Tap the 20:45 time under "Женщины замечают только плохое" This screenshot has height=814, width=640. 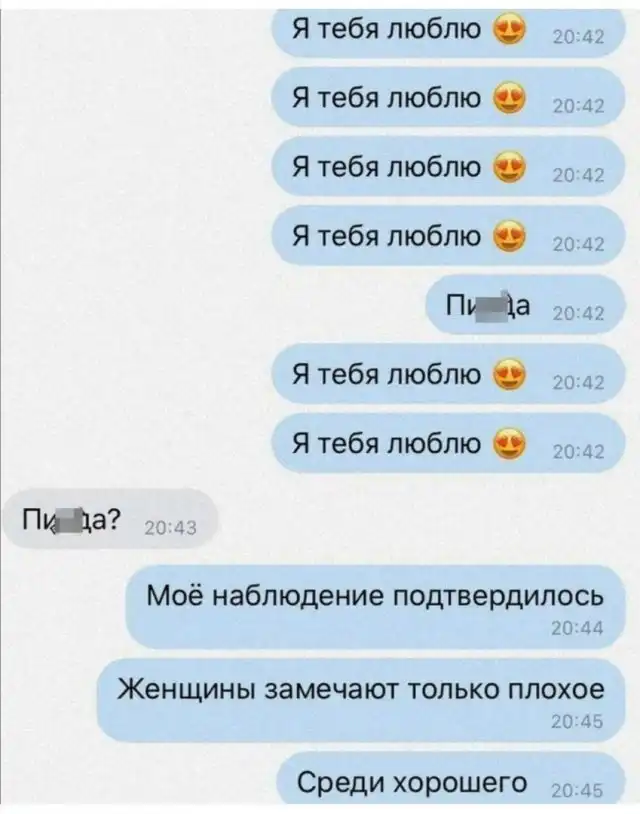[577, 722]
